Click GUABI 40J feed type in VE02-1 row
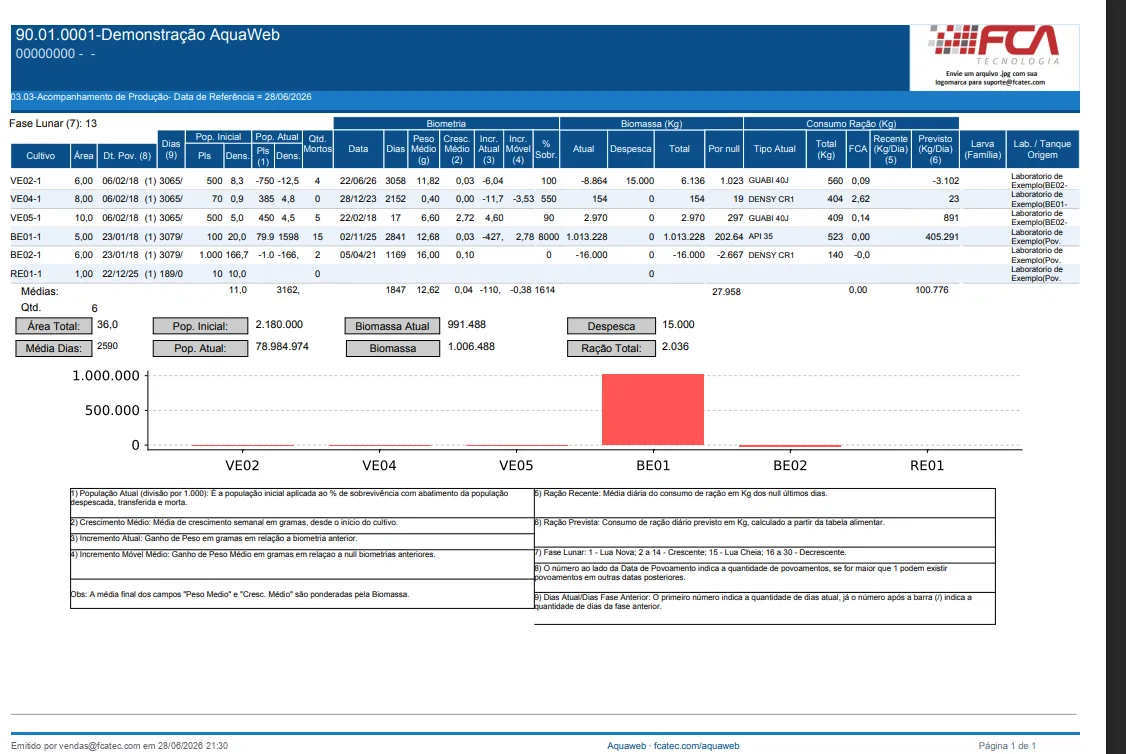Screen dimensions: 1126x754 (x=768, y=181)
